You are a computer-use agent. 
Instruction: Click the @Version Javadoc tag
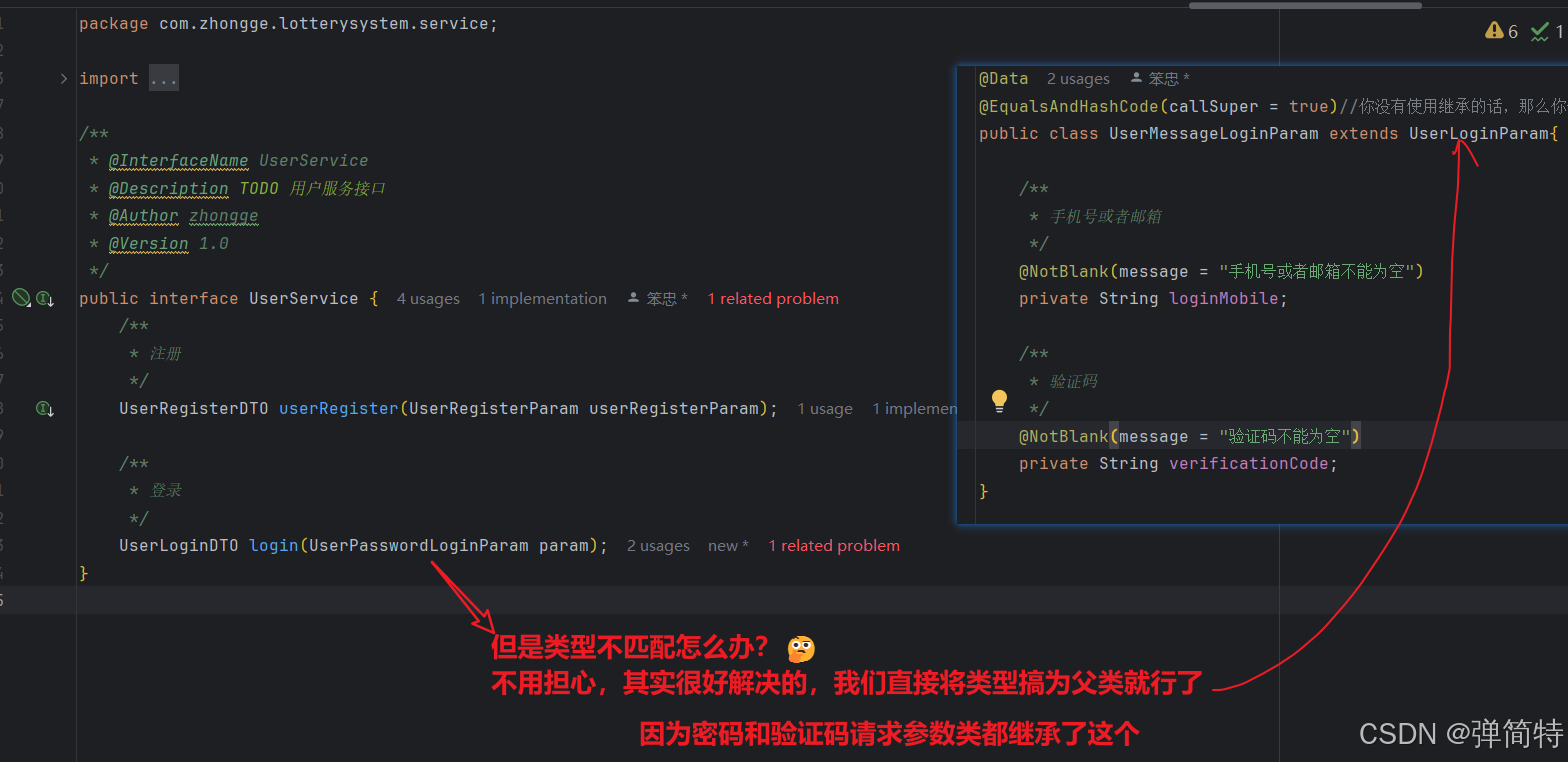149,243
